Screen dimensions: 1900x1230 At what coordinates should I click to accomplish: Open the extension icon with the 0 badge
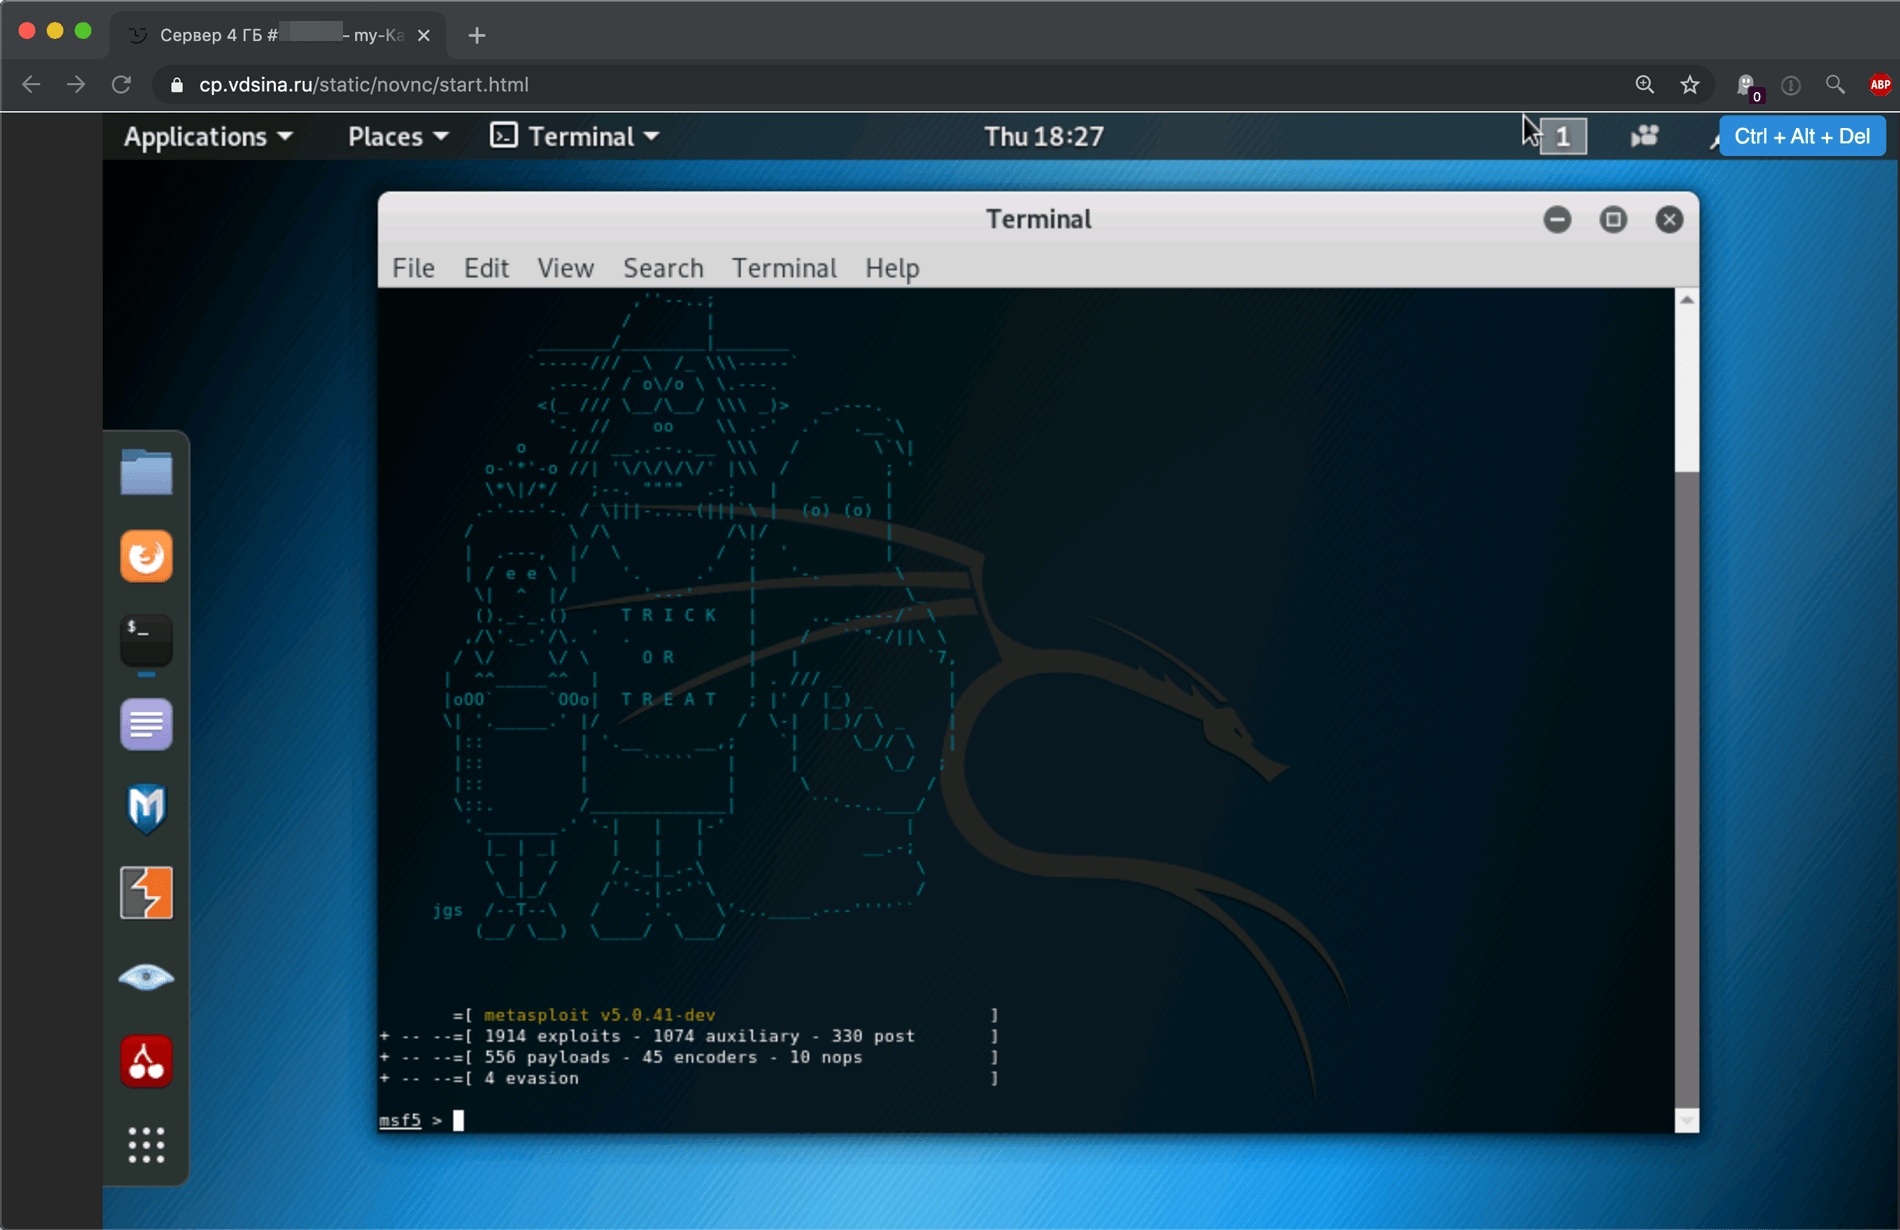click(x=1748, y=87)
